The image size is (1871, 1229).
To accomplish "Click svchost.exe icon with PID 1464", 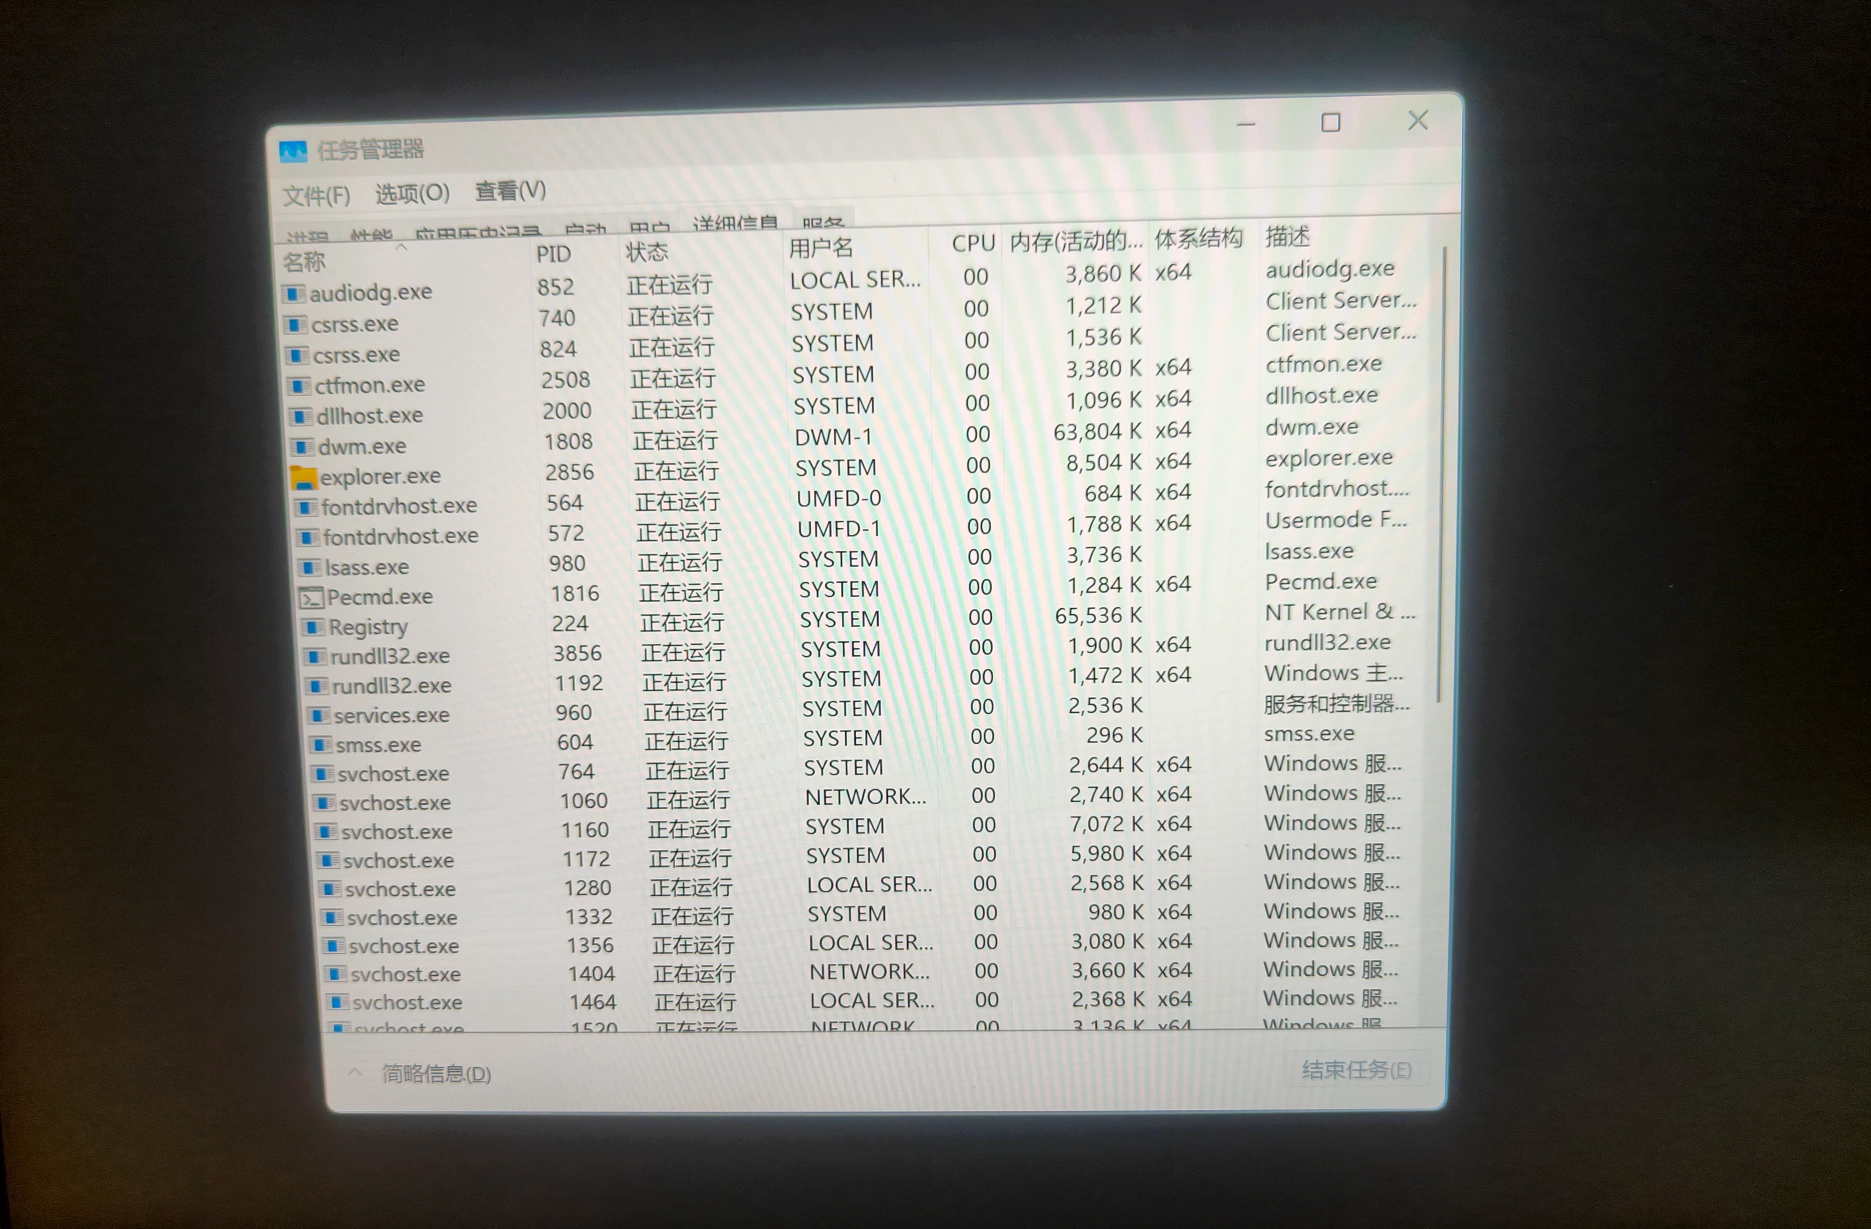I will coord(340,1002).
